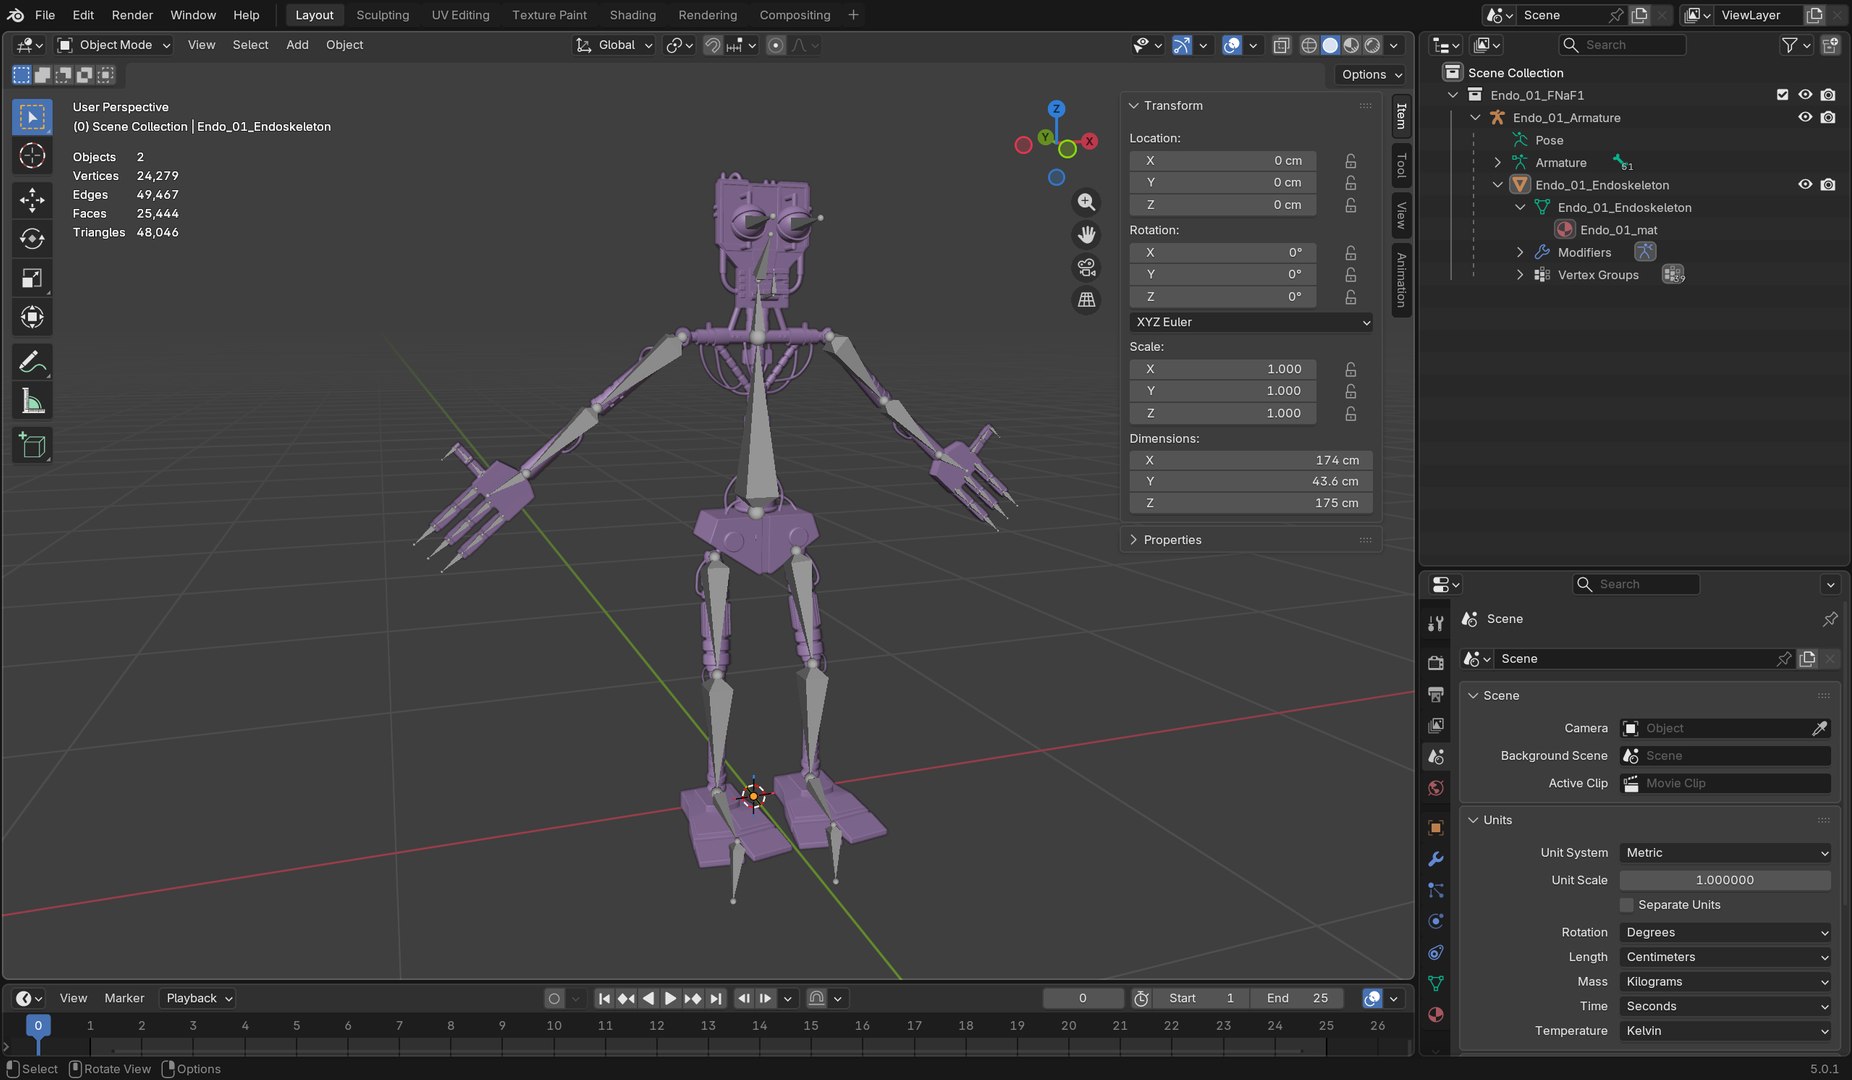Select the Transform tool

coord(32,317)
